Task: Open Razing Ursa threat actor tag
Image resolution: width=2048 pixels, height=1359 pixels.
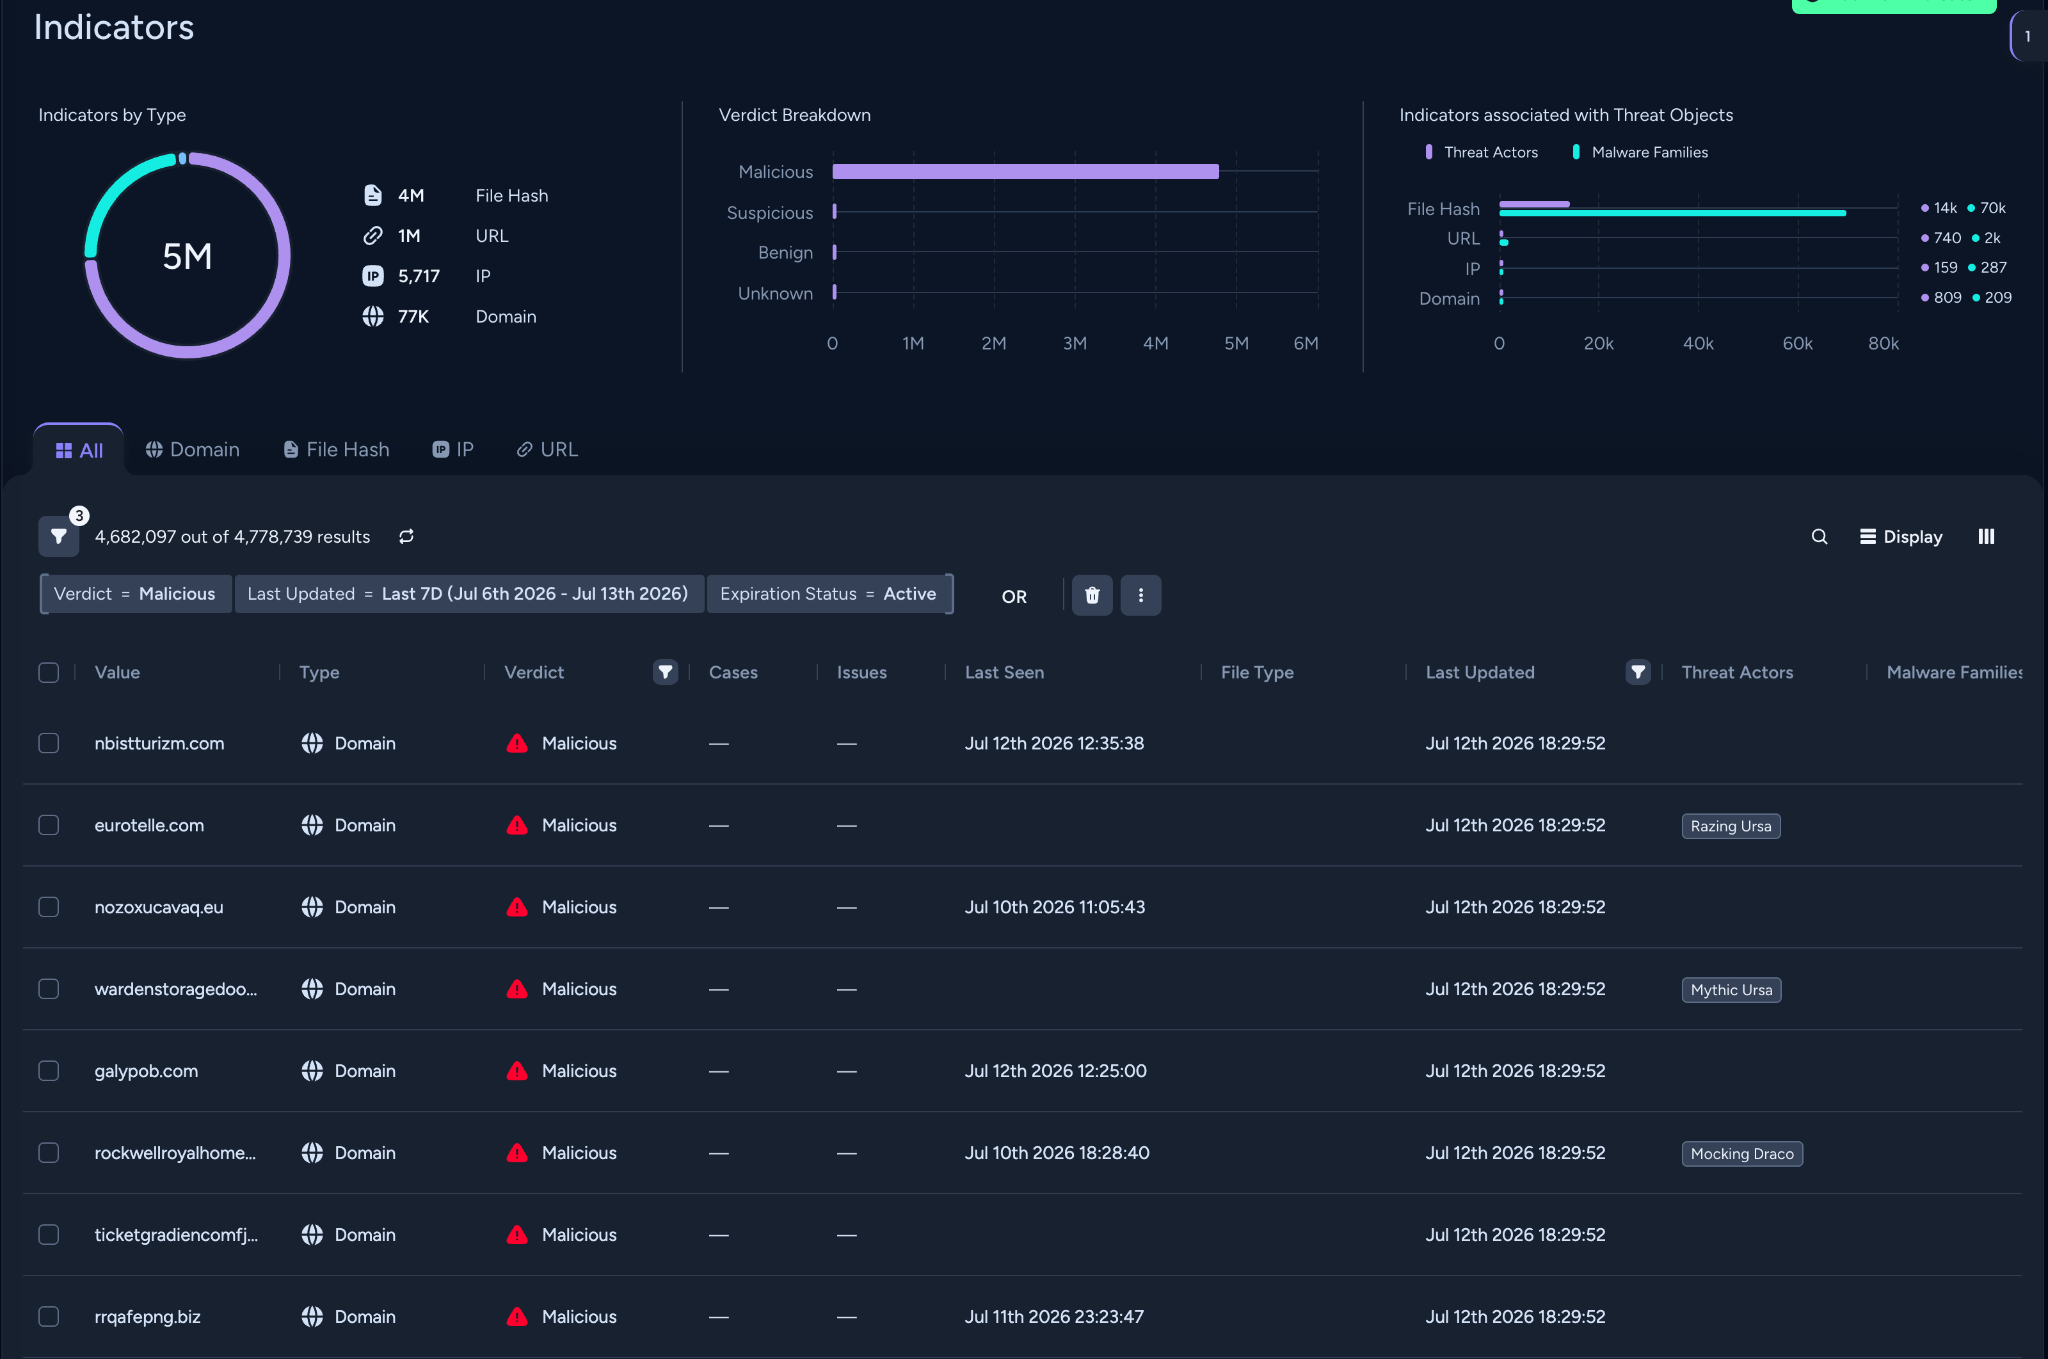Action: click(1731, 826)
